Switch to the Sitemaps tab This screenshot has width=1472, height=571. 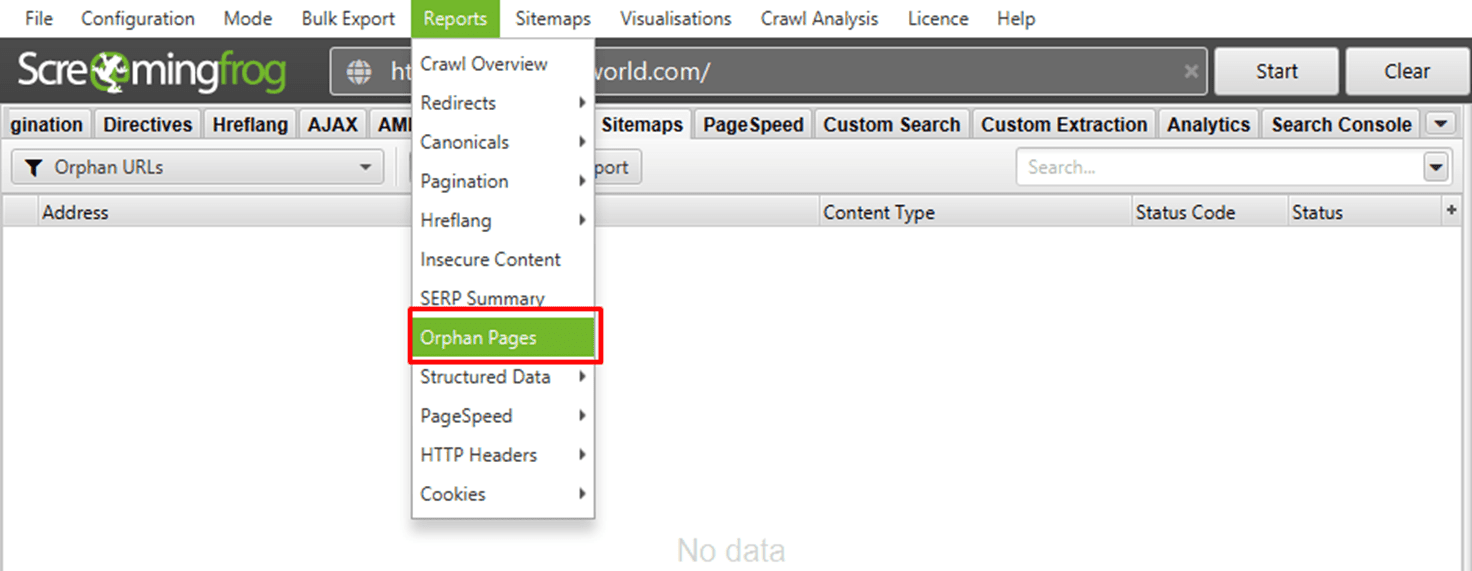pyautogui.click(x=642, y=125)
